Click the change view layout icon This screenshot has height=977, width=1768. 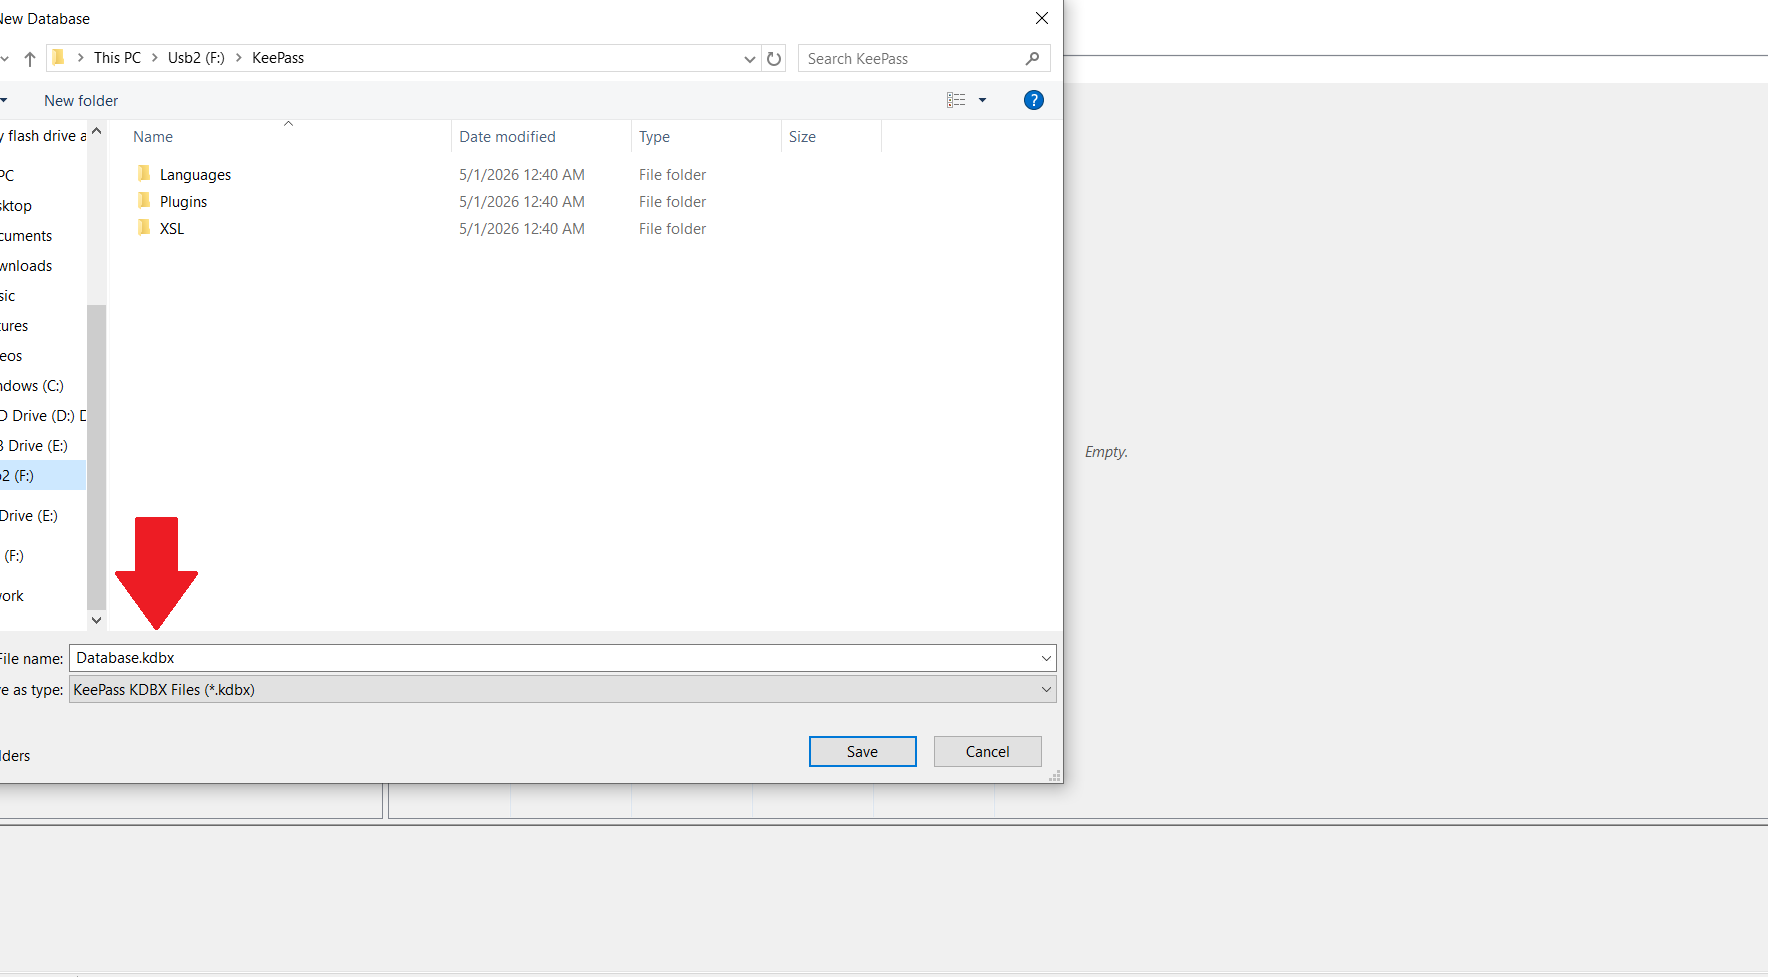coord(956,100)
